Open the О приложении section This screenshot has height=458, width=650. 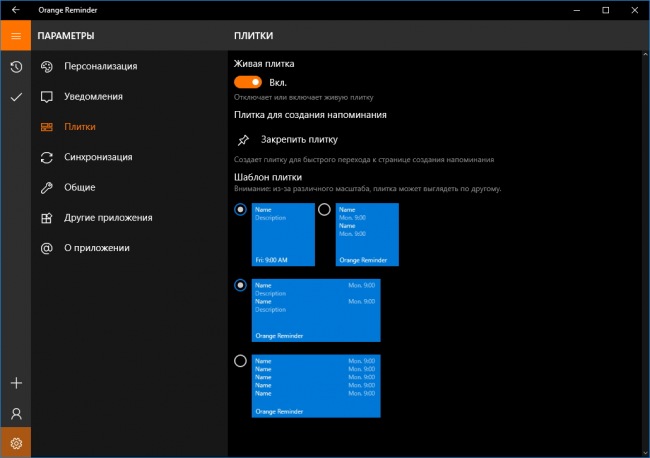pos(129,248)
